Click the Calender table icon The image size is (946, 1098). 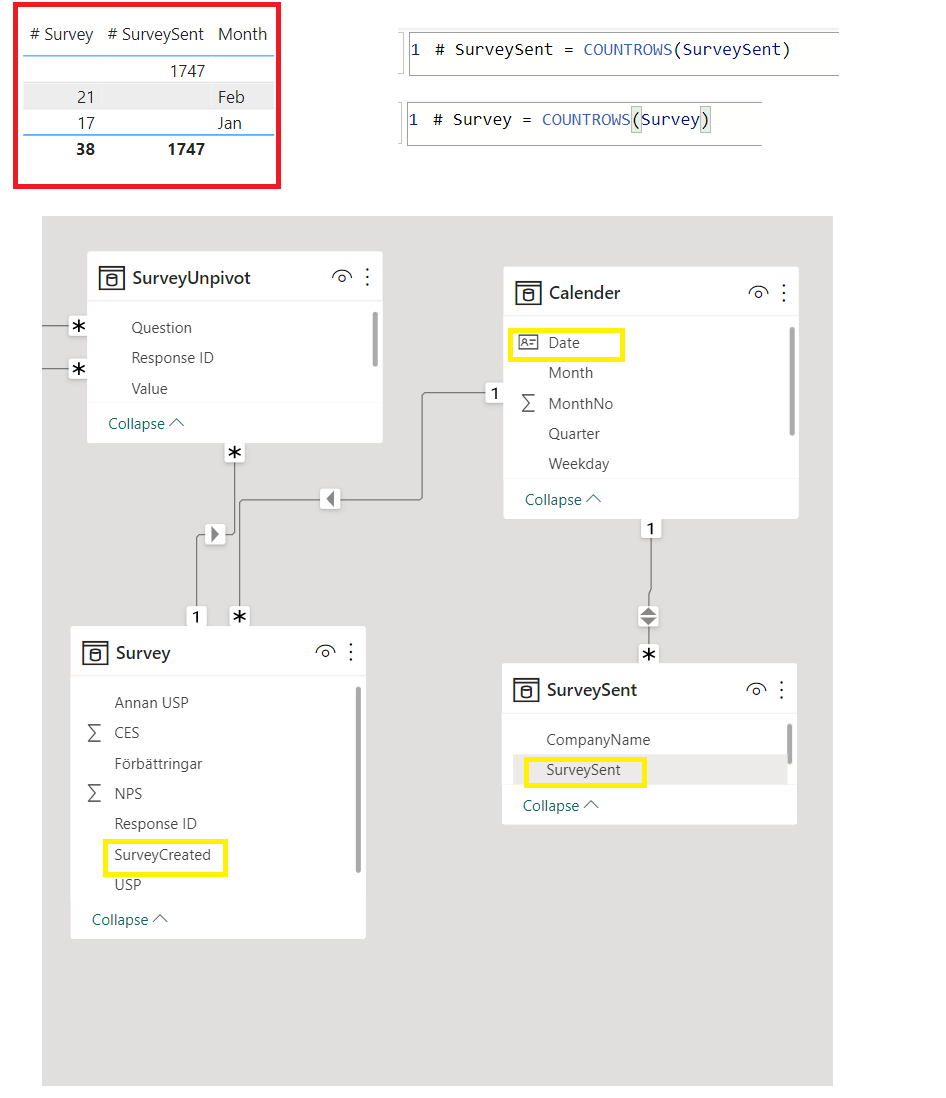tap(528, 293)
